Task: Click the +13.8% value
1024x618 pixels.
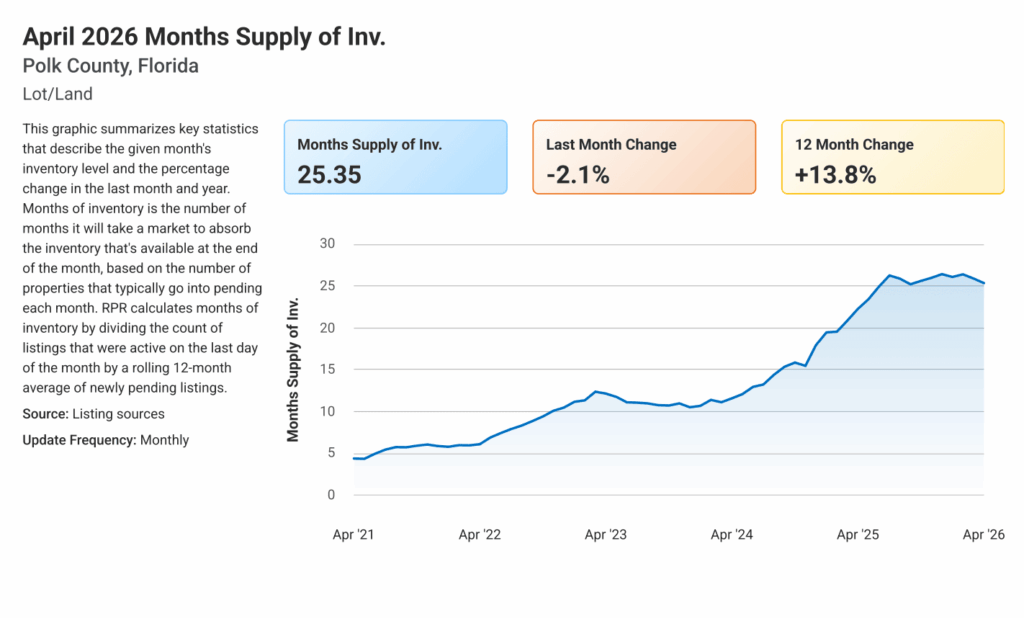Action: click(835, 175)
